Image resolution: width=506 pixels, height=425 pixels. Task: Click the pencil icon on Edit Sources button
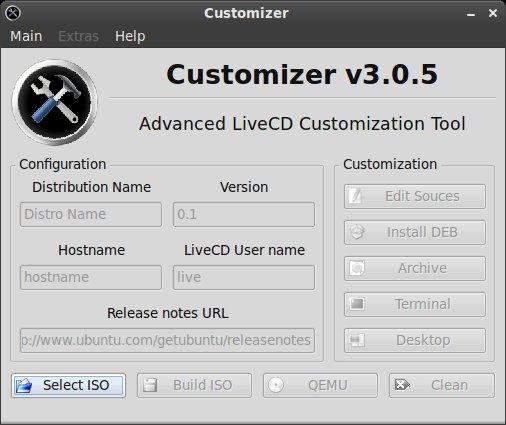tap(357, 196)
